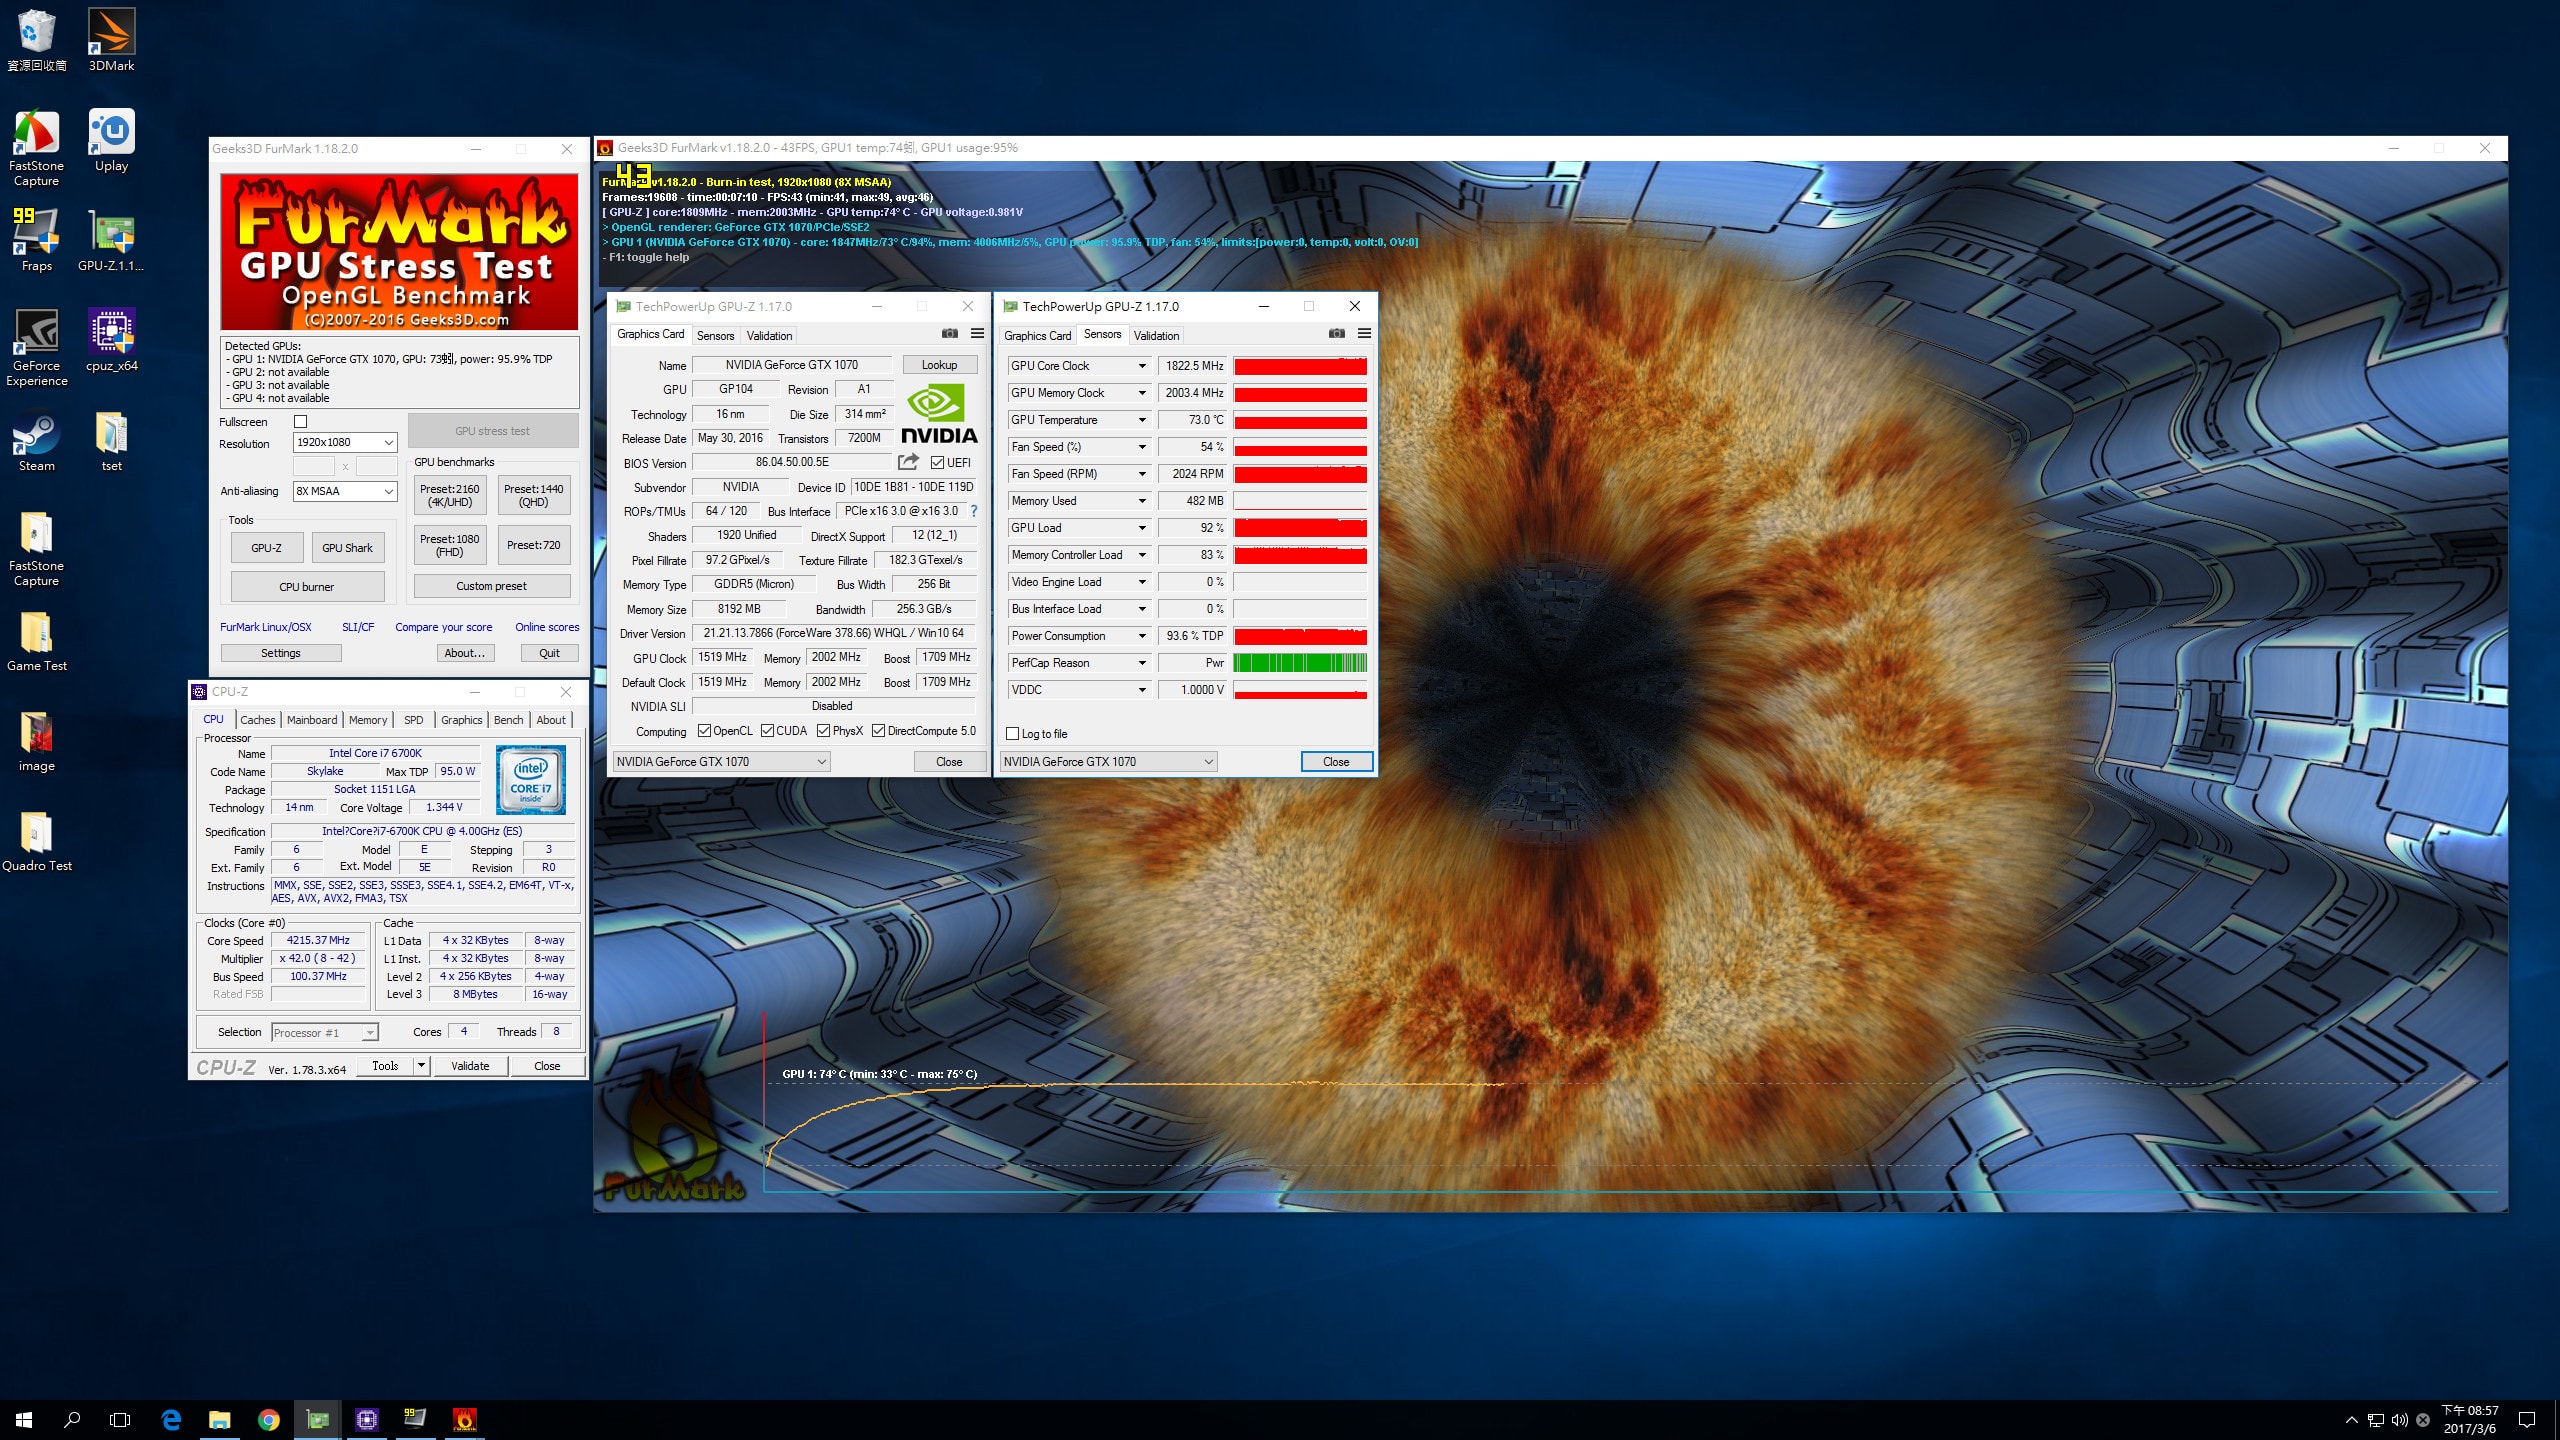This screenshot has height=1440, width=2560.
Task: Expand the GPU Core Clock sensor dropdown
Action: point(1141,366)
